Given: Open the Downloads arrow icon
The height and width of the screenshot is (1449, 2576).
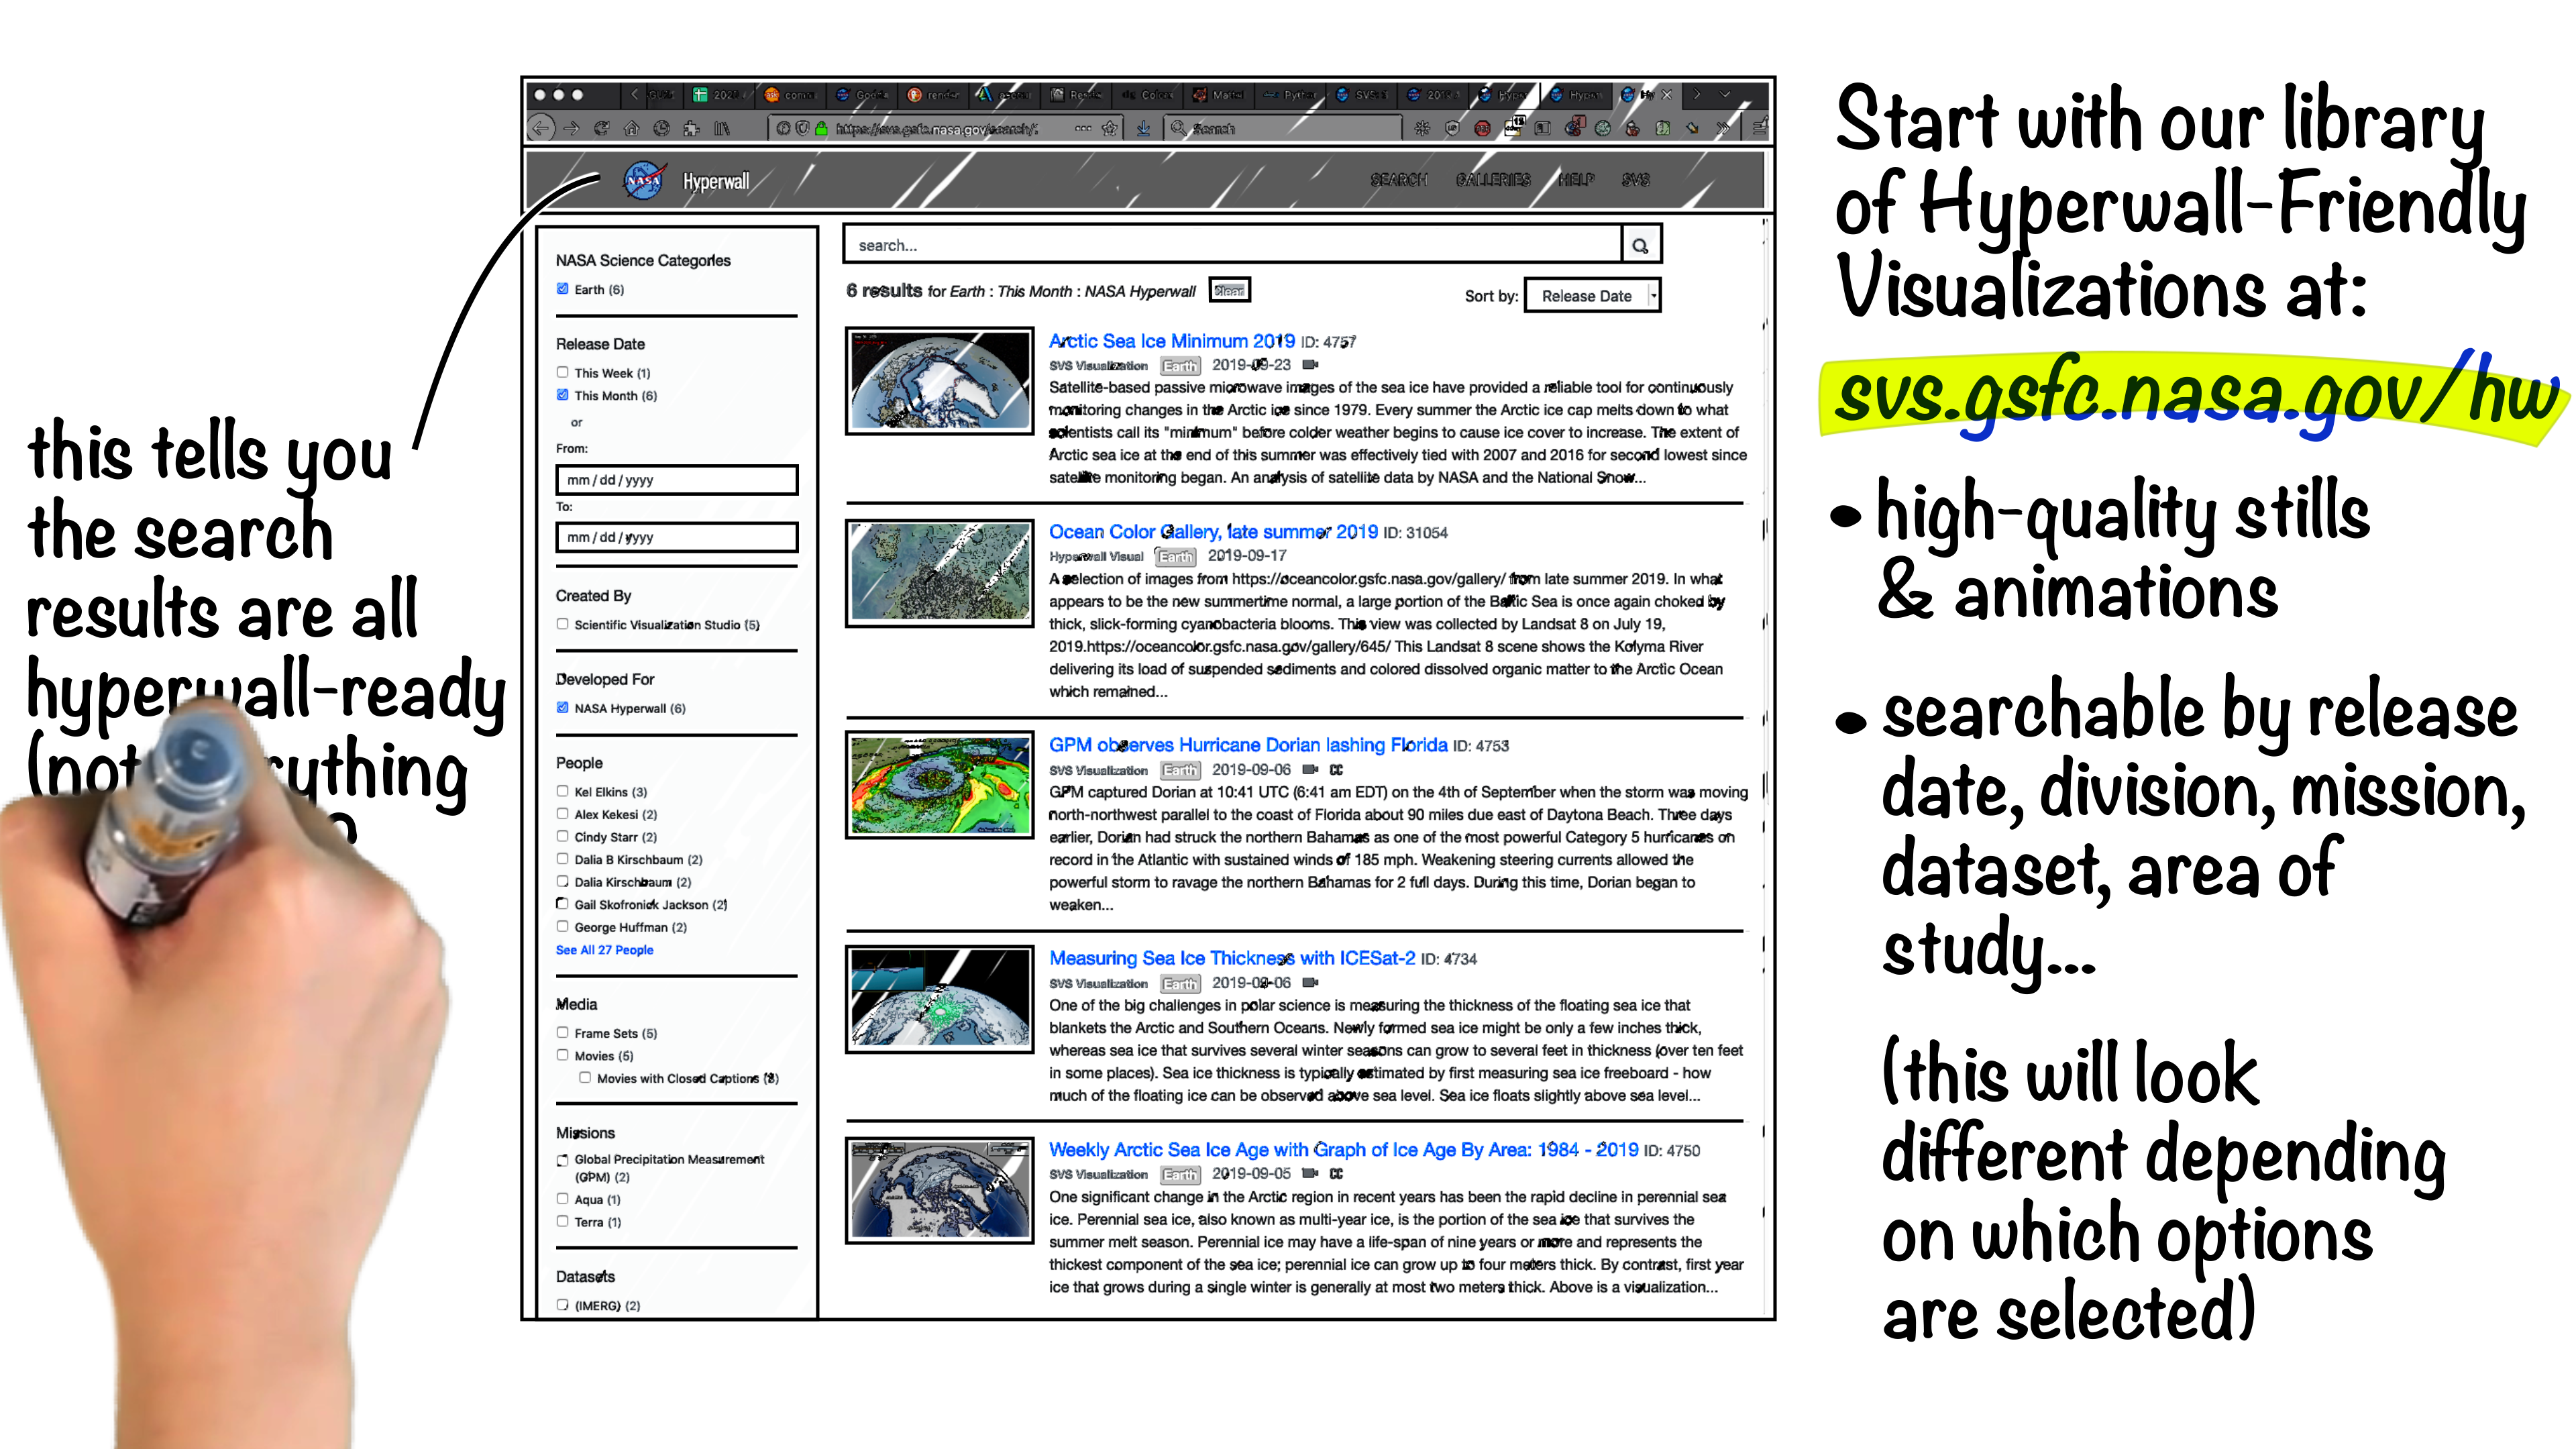Looking at the screenshot, I should [1143, 128].
